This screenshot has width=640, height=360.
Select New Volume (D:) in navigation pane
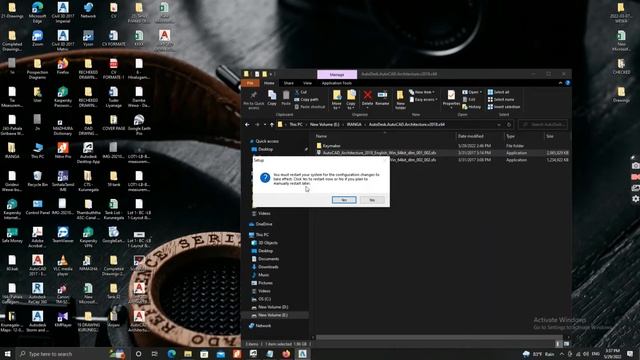point(273,307)
